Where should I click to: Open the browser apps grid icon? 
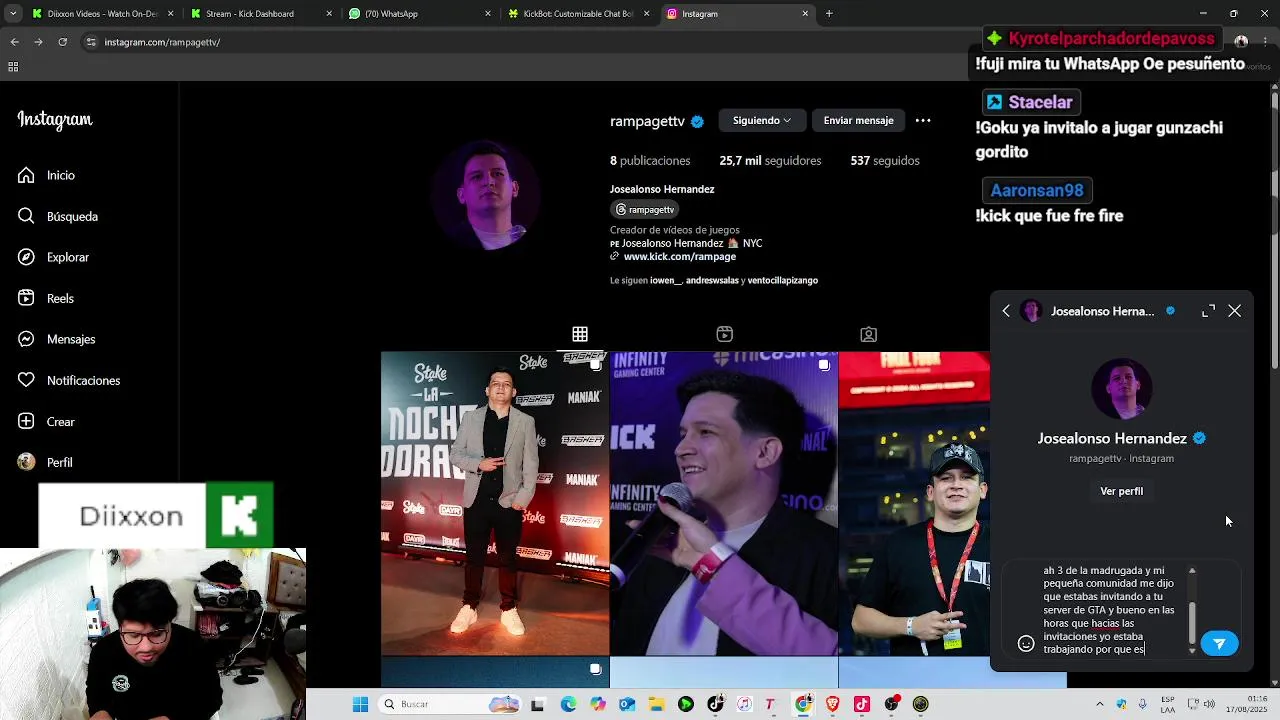[13, 67]
